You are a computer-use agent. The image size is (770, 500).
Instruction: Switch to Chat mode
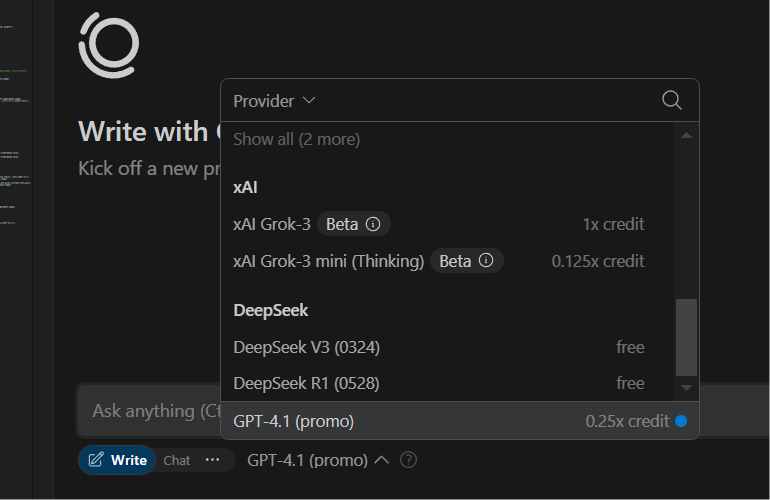pyautogui.click(x=177, y=460)
